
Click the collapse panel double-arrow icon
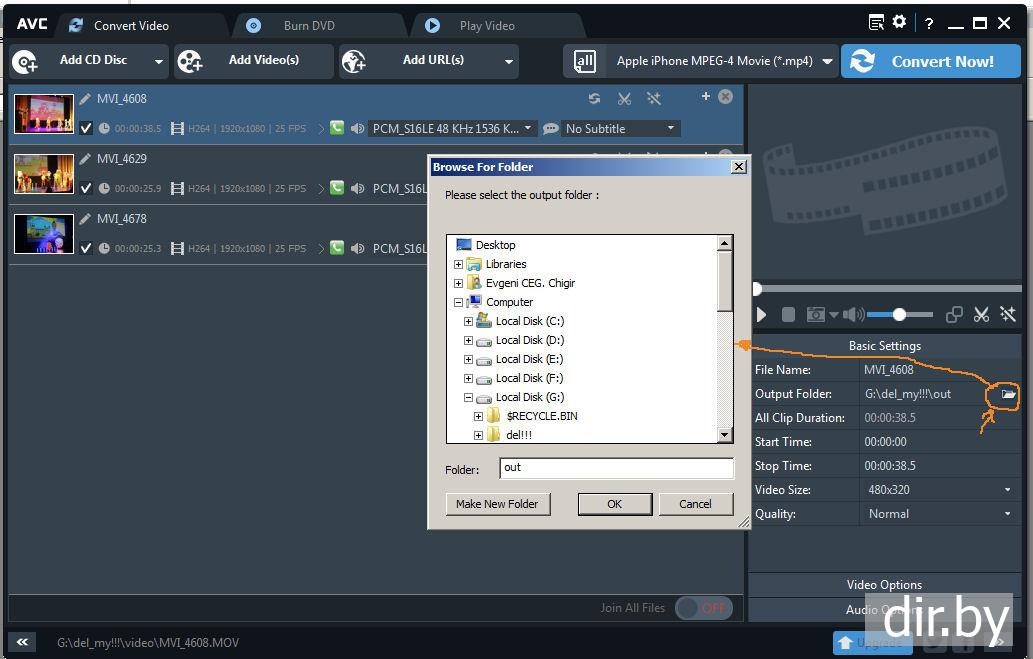22,642
